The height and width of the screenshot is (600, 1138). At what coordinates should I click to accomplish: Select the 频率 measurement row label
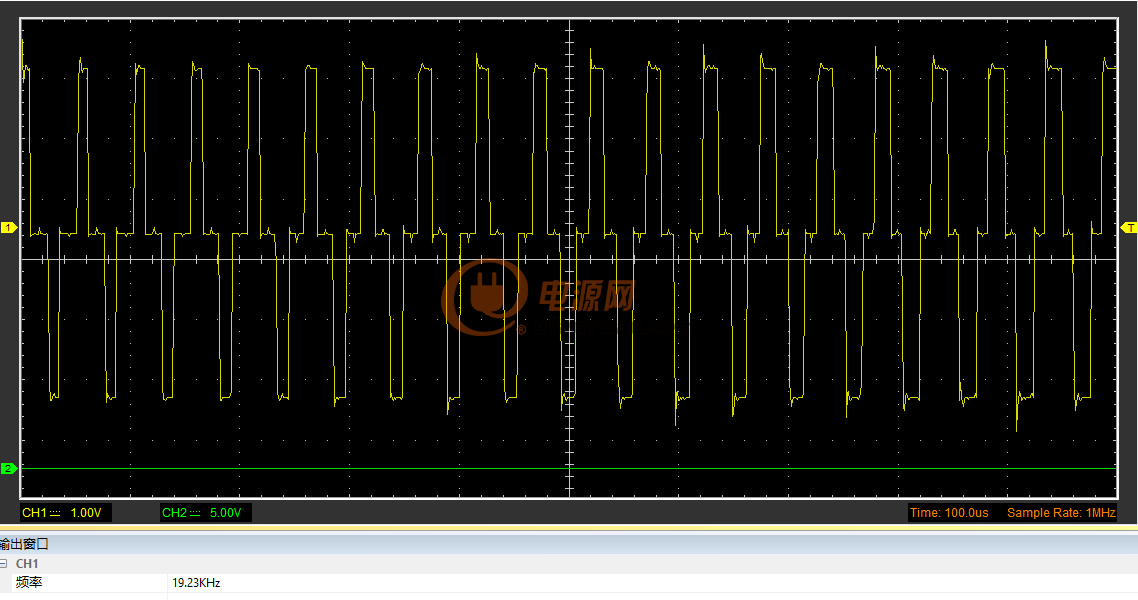tap(29, 583)
